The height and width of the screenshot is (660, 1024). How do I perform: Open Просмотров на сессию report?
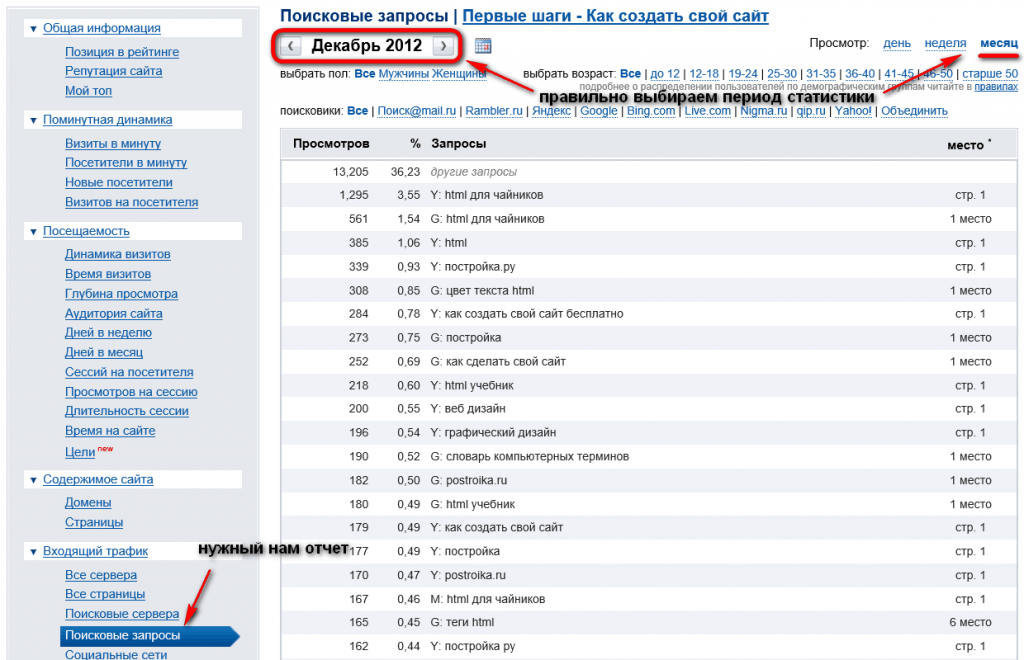click(131, 392)
